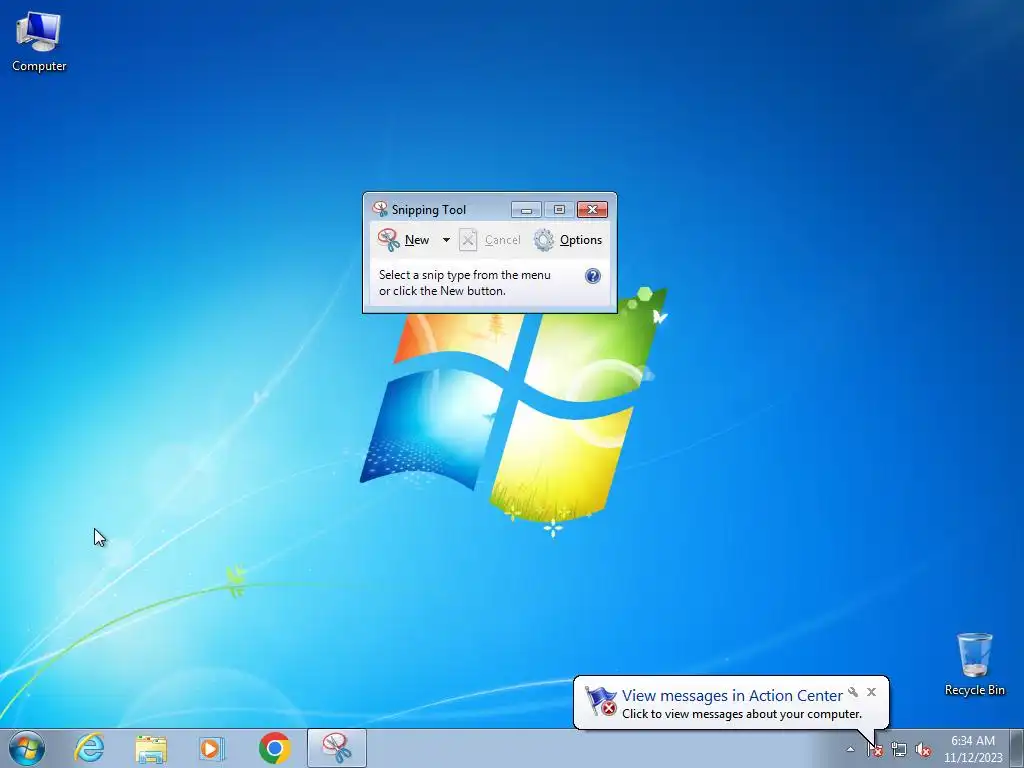Click the Action Center flag tray icon

click(875, 750)
